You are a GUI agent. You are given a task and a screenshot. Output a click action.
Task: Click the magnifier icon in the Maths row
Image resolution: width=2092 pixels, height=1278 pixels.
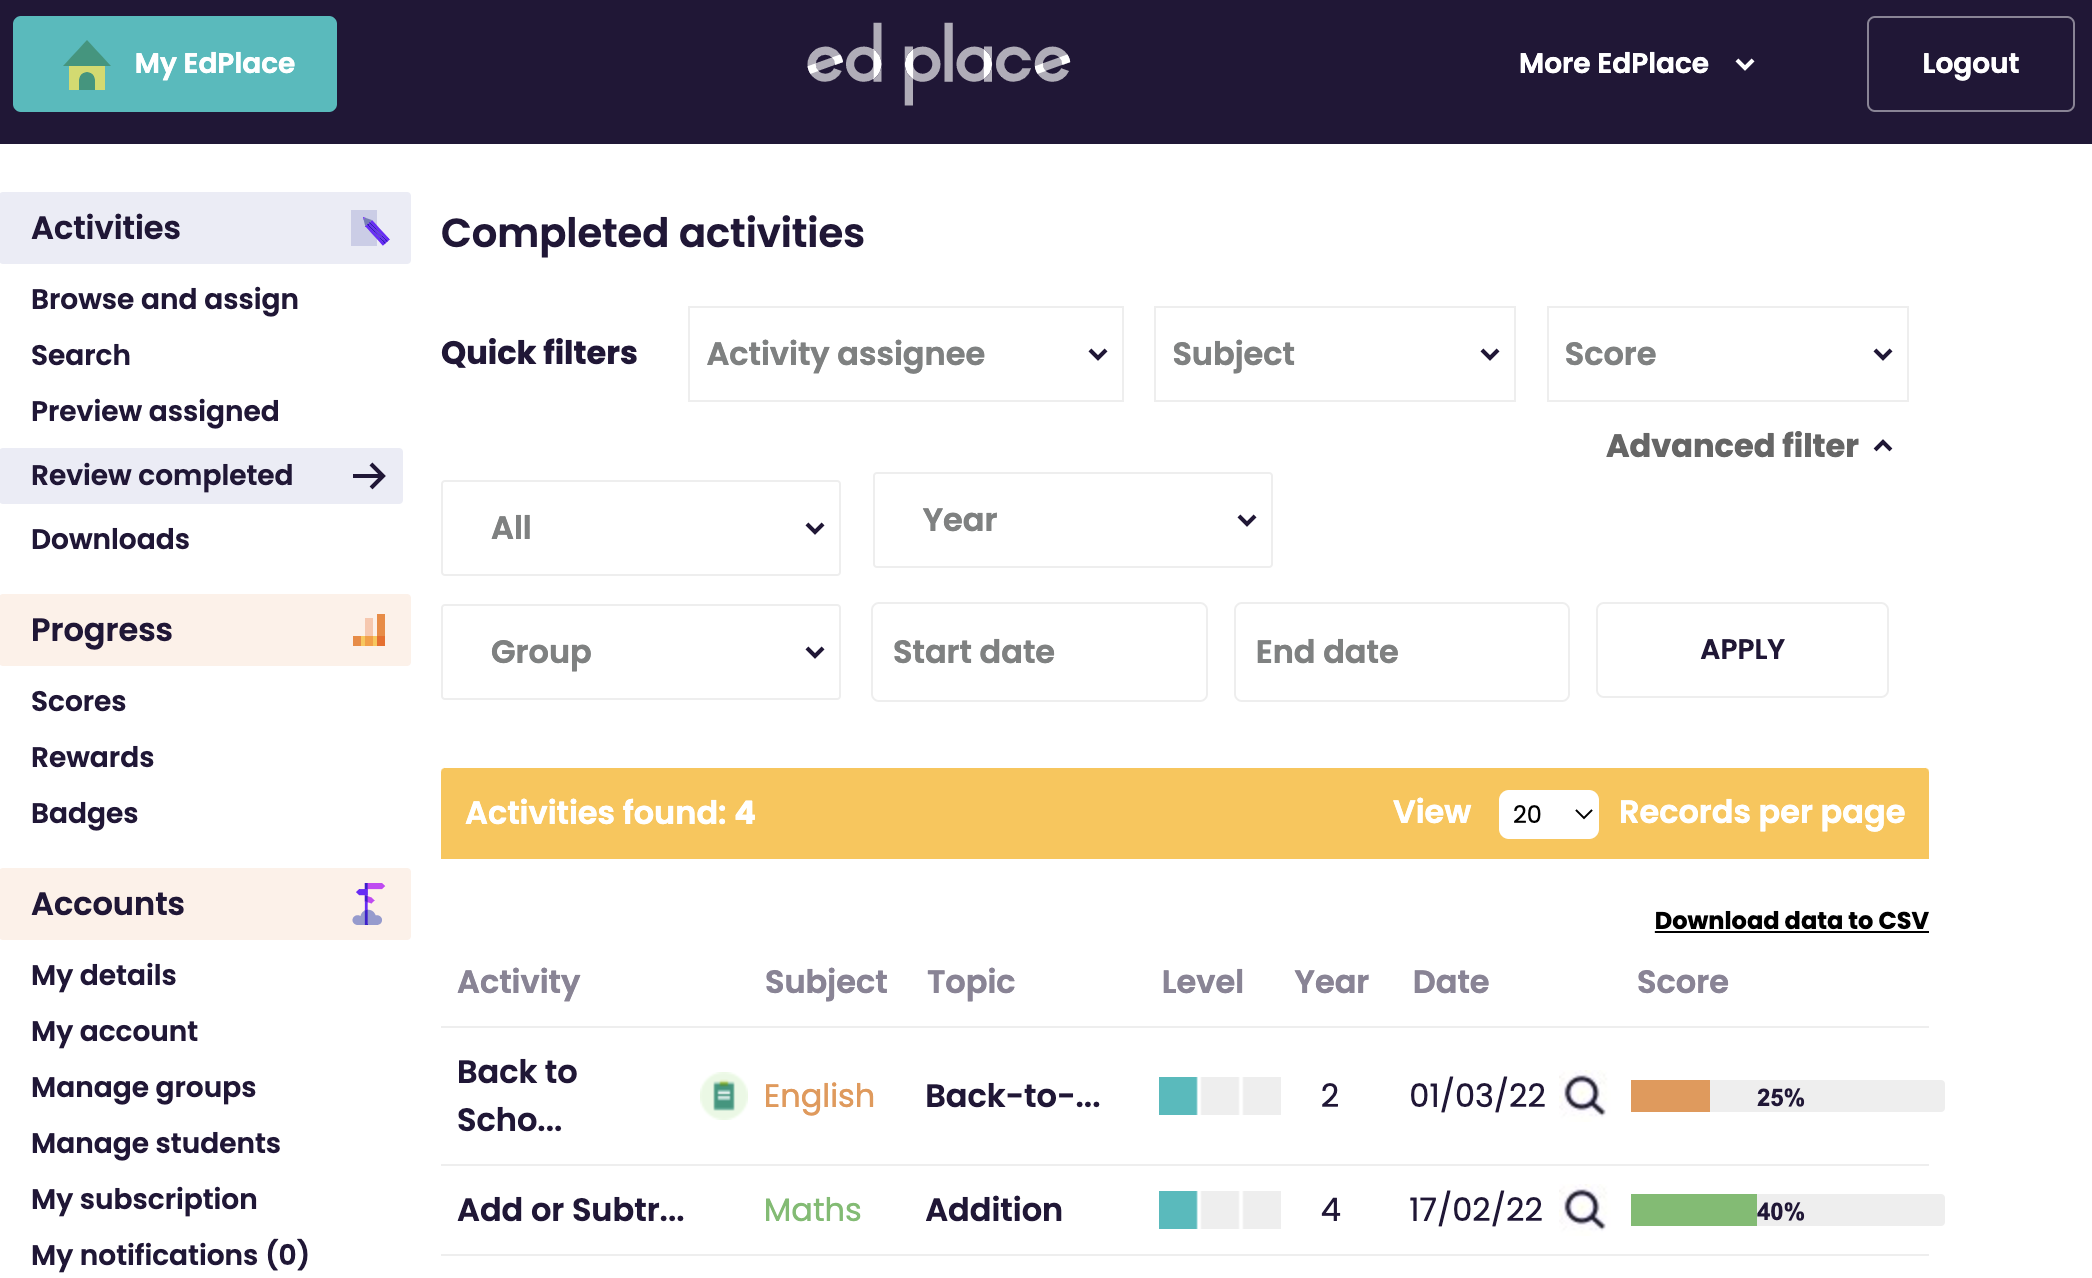1585,1210
